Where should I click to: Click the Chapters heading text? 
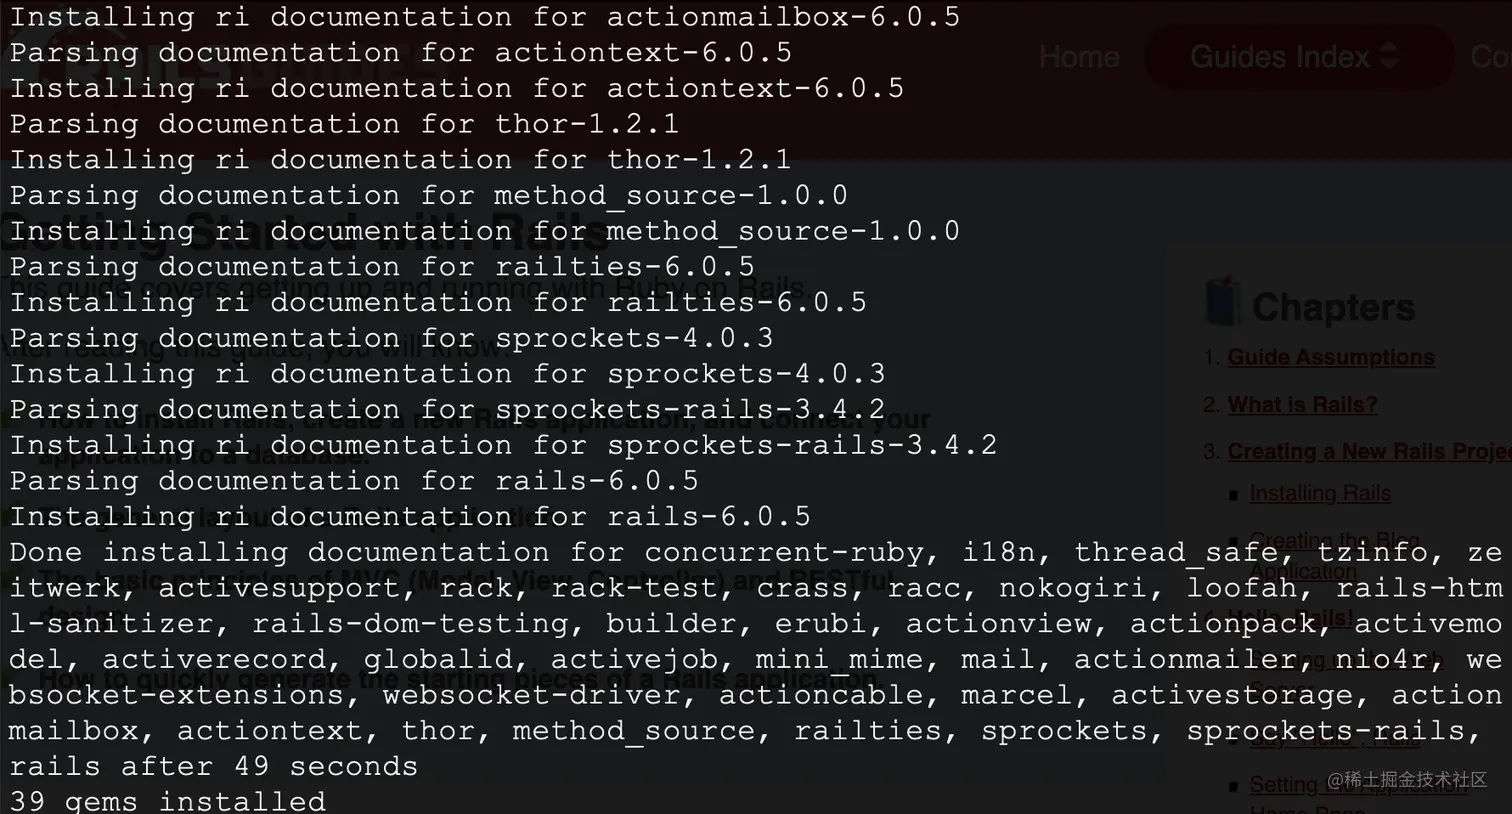coord(1333,307)
